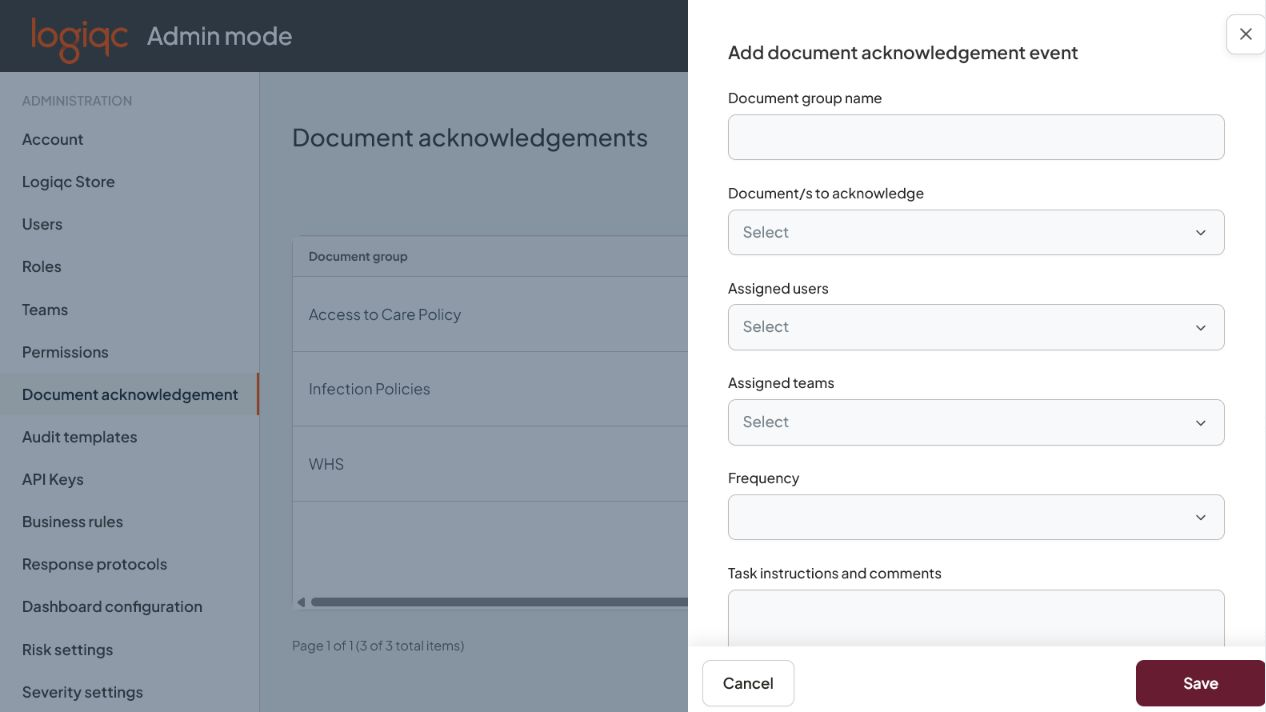Click the pagination text Page 1 of 1
Image resolution: width=1266 pixels, height=712 pixels.
pyautogui.click(x=378, y=646)
